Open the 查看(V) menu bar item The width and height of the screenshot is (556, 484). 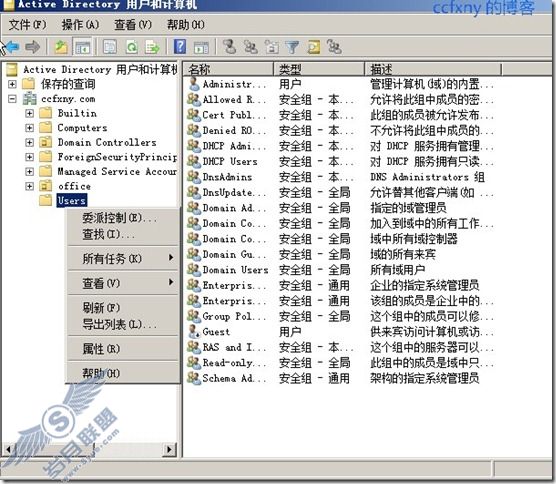[x=133, y=25]
